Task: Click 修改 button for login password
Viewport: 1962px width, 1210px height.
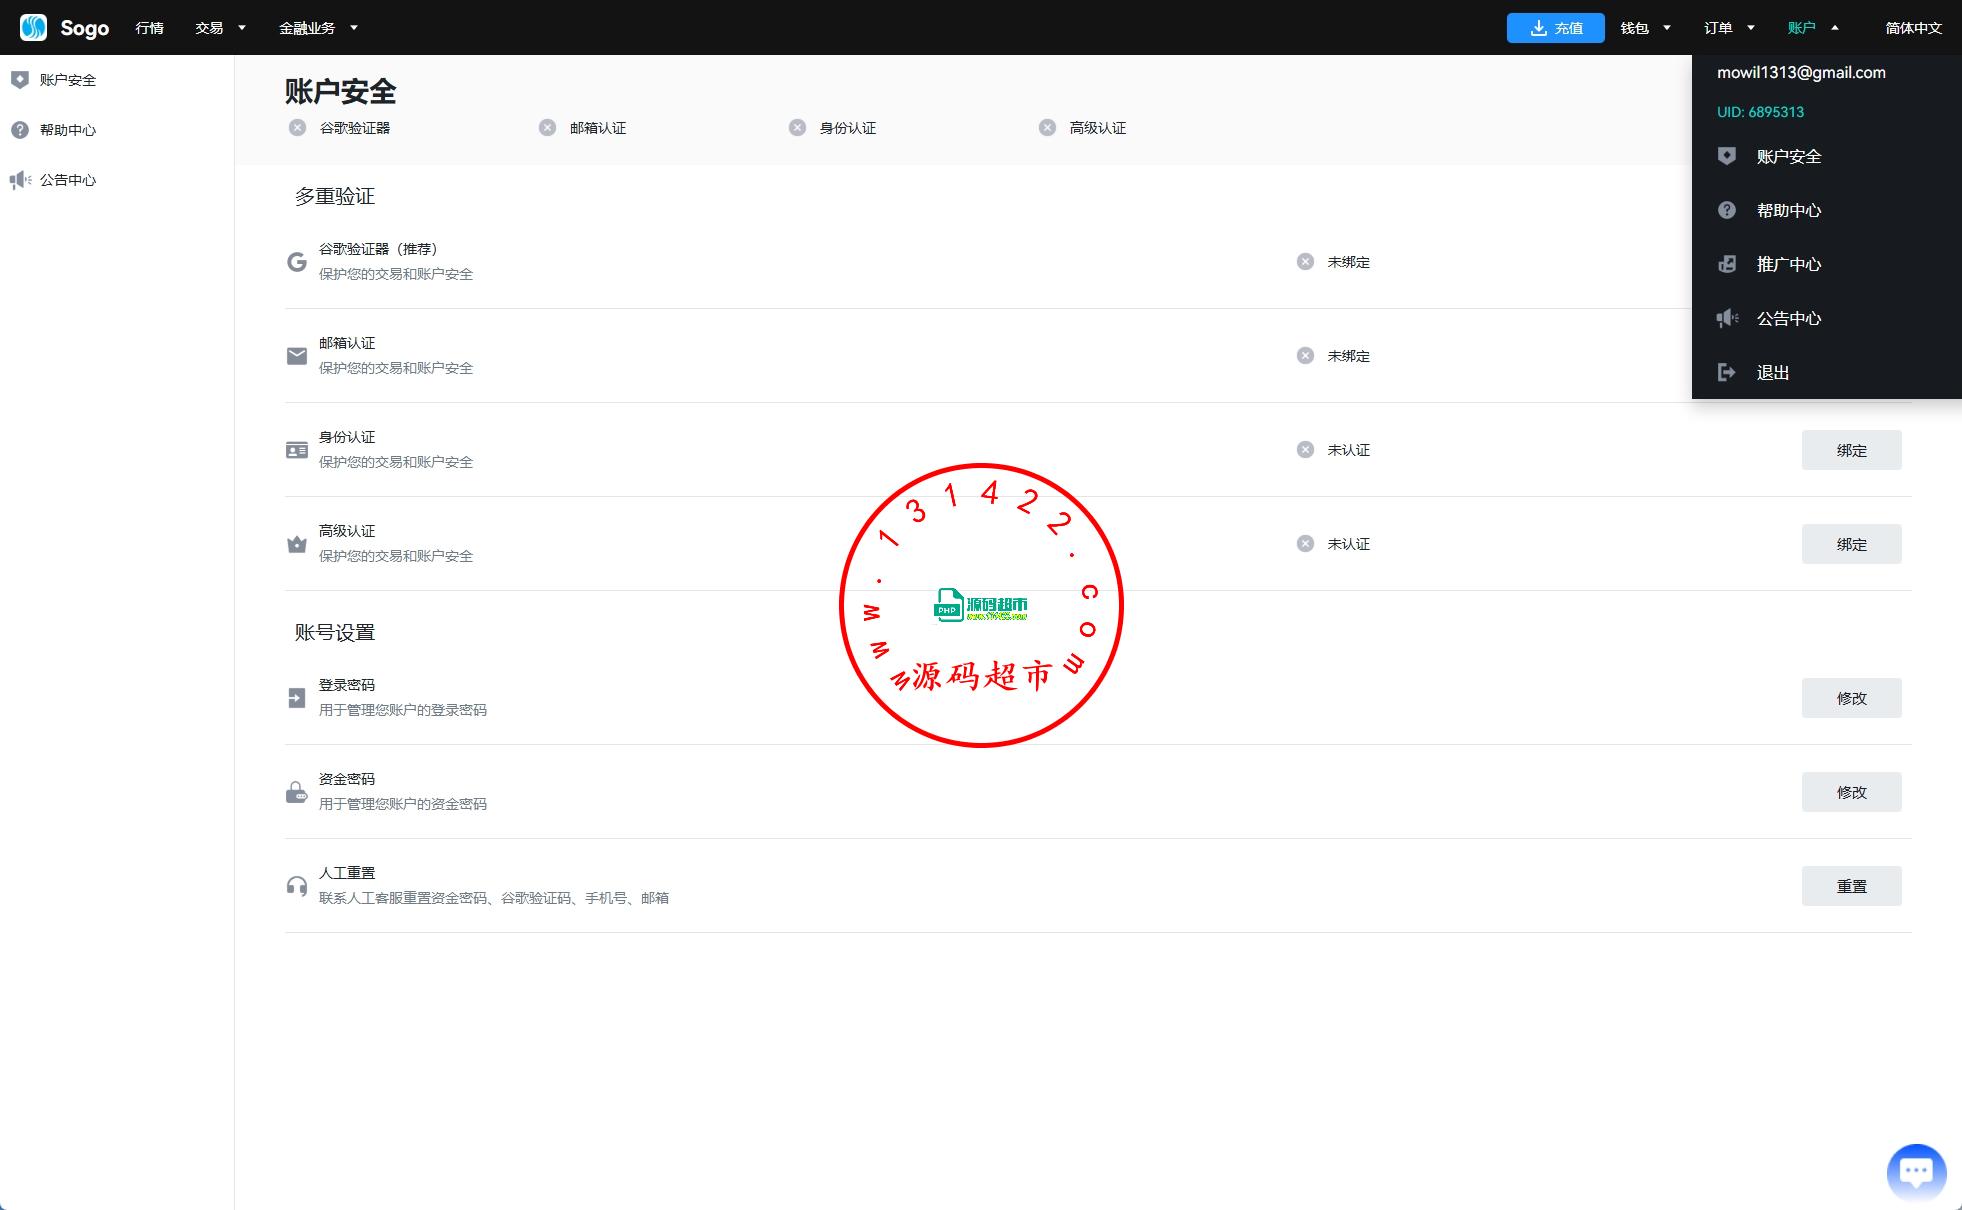Action: pyautogui.click(x=1851, y=698)
